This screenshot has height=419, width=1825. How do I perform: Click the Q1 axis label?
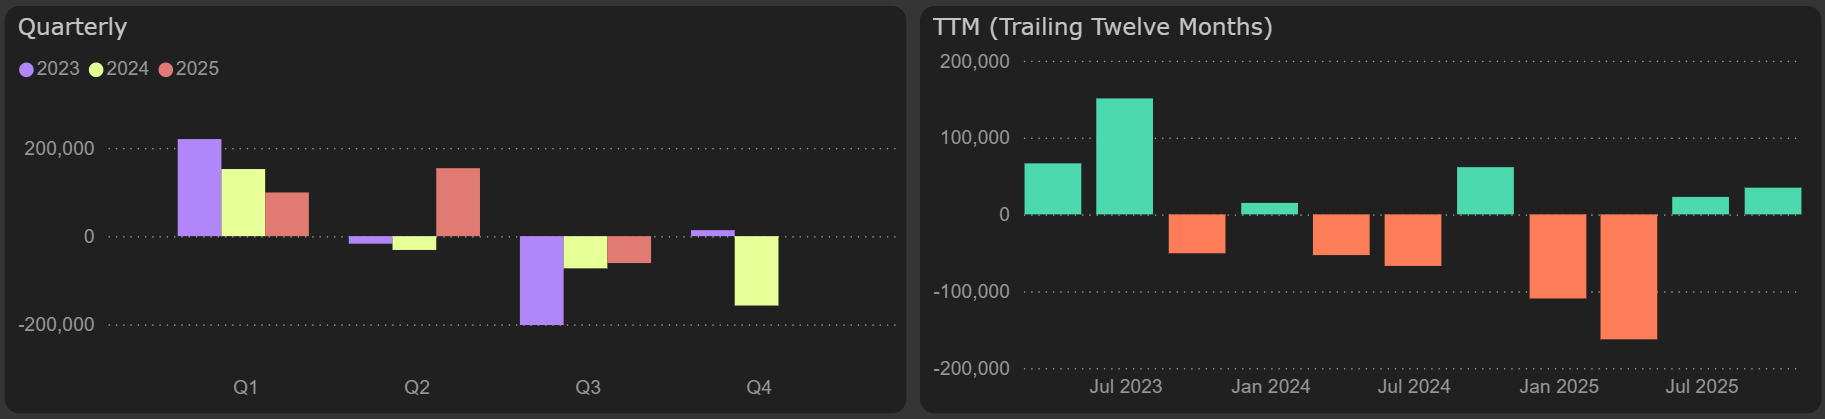click(x=245, y=387)
